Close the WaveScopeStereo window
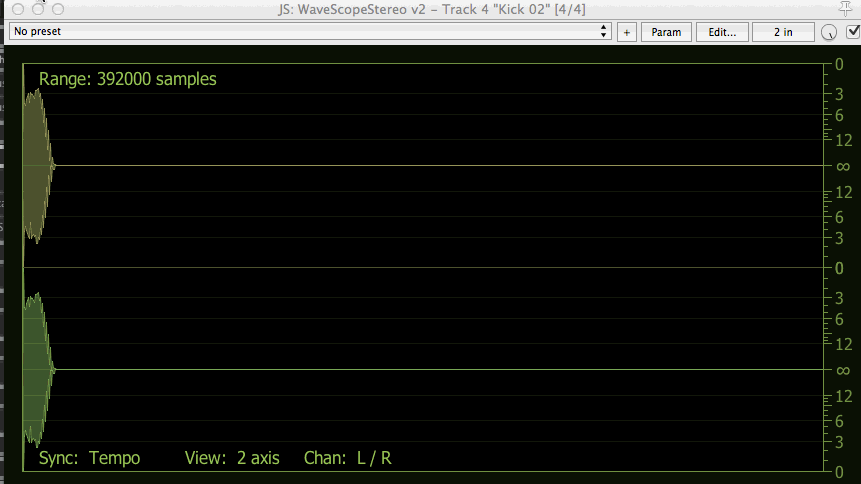Viewport: 861px width, 484px height. coord(18,9)
